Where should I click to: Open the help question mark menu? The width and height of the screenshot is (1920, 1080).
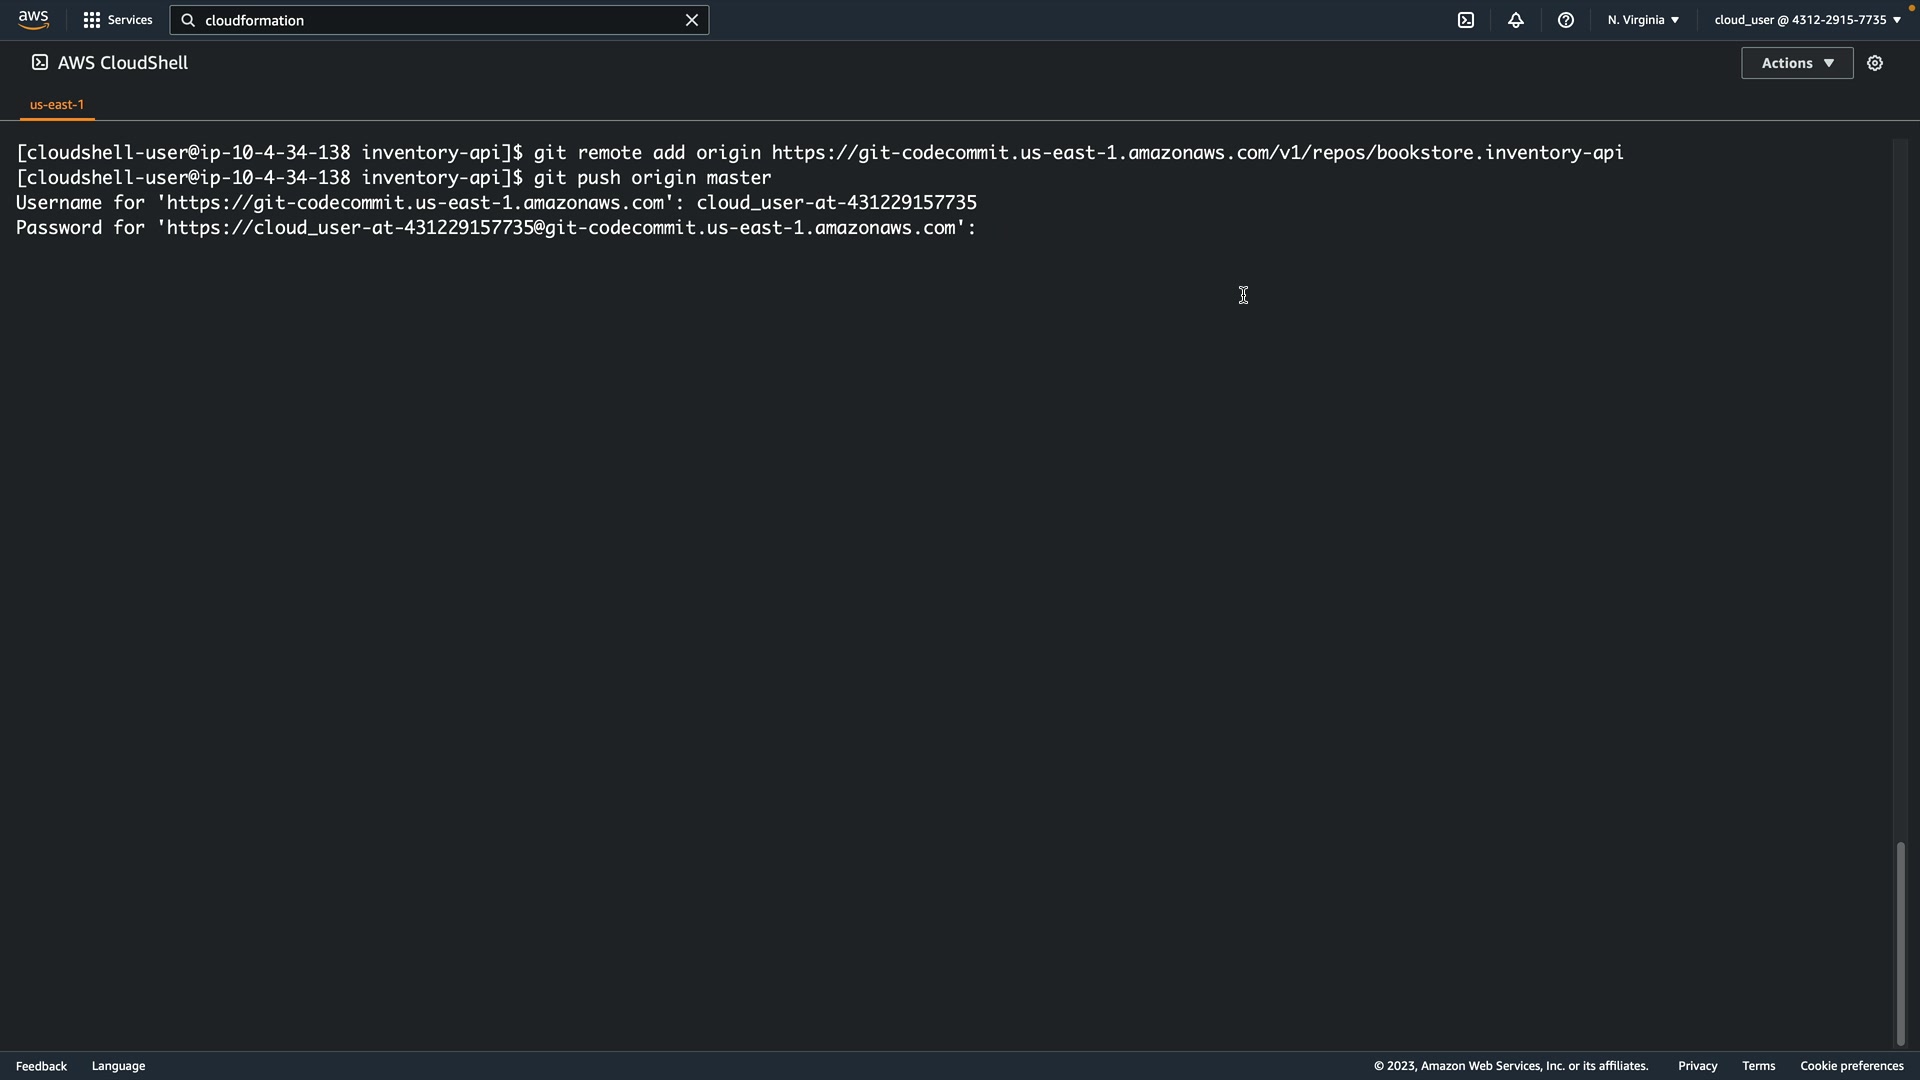click(1566, 20)
